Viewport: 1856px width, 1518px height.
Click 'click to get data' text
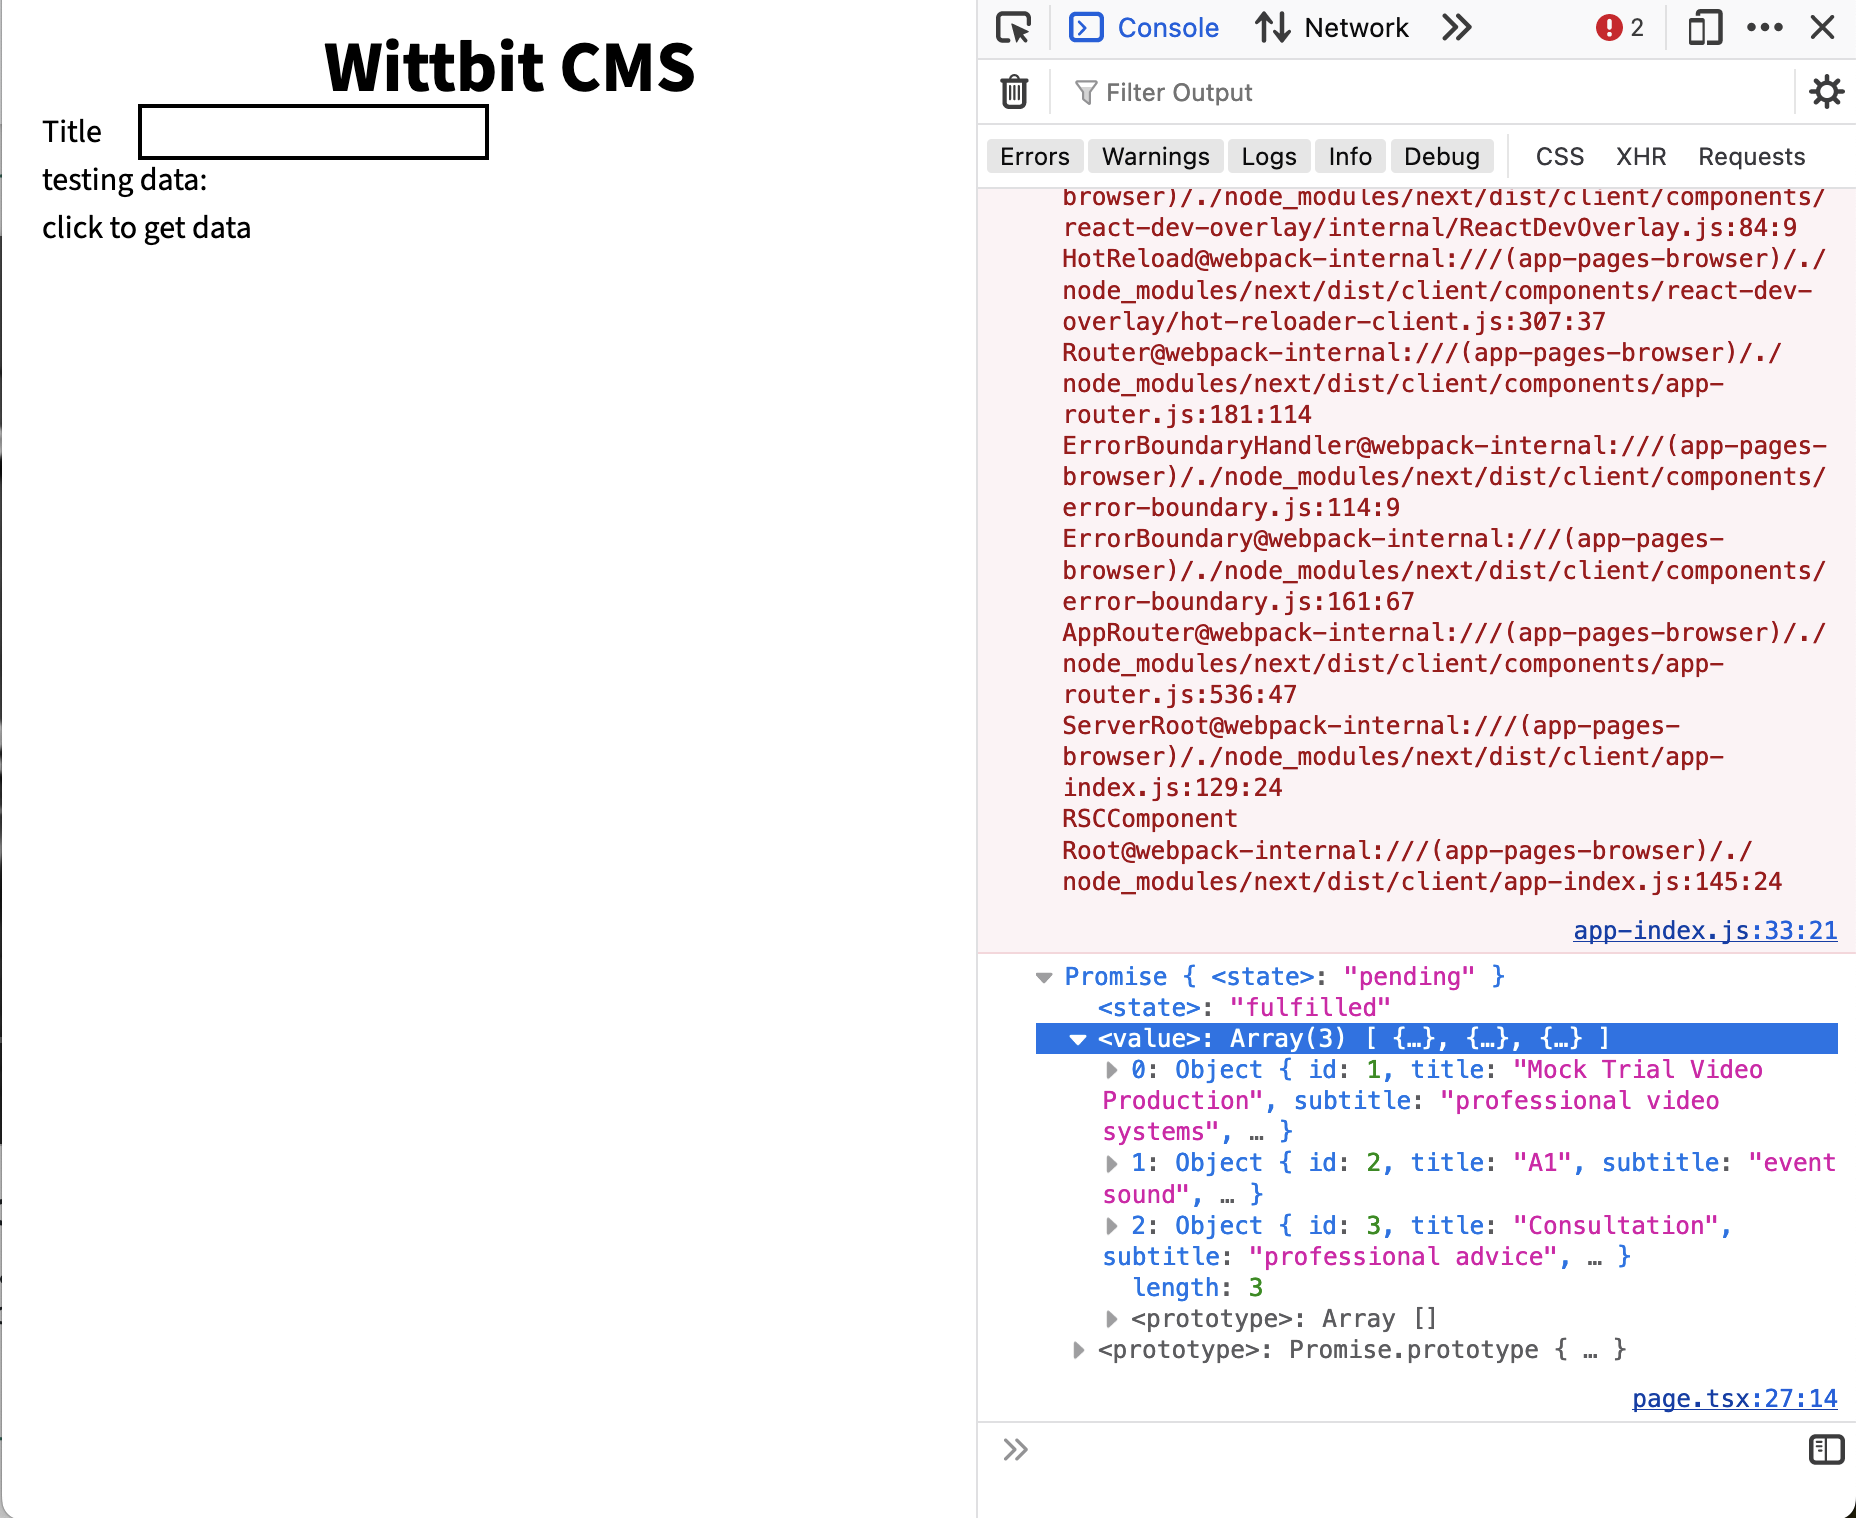146,228
